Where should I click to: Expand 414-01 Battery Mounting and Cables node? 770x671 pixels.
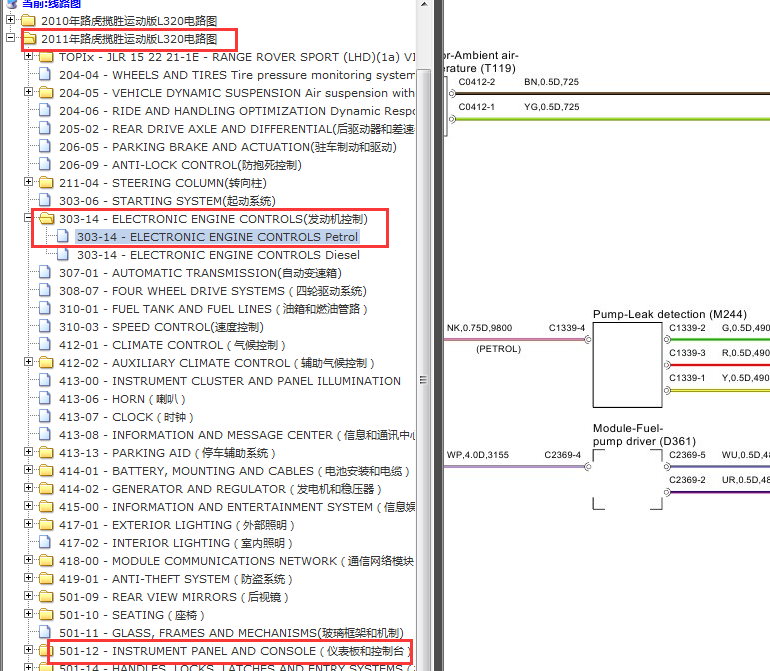(28, 470)
